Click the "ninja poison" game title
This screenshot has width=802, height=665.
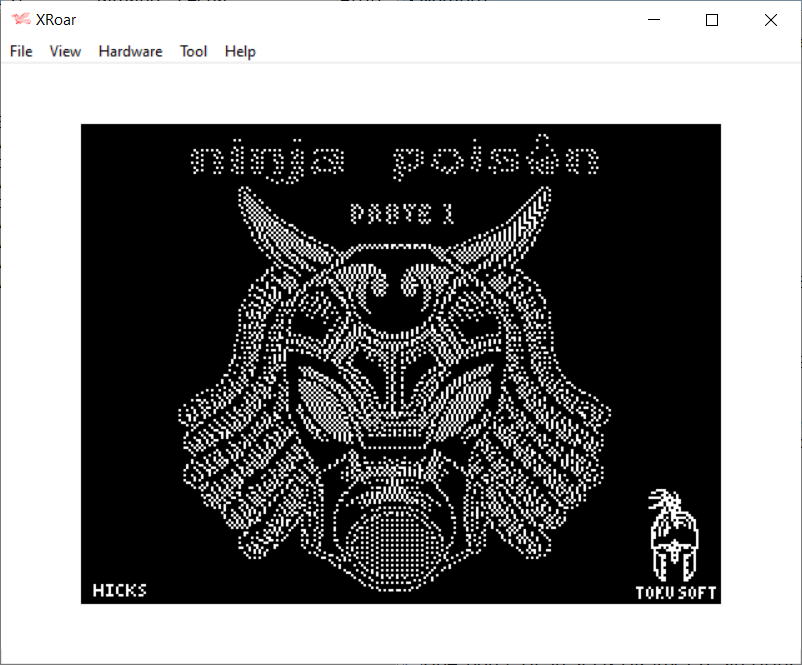pyautogui.click(x=396, y=161)
